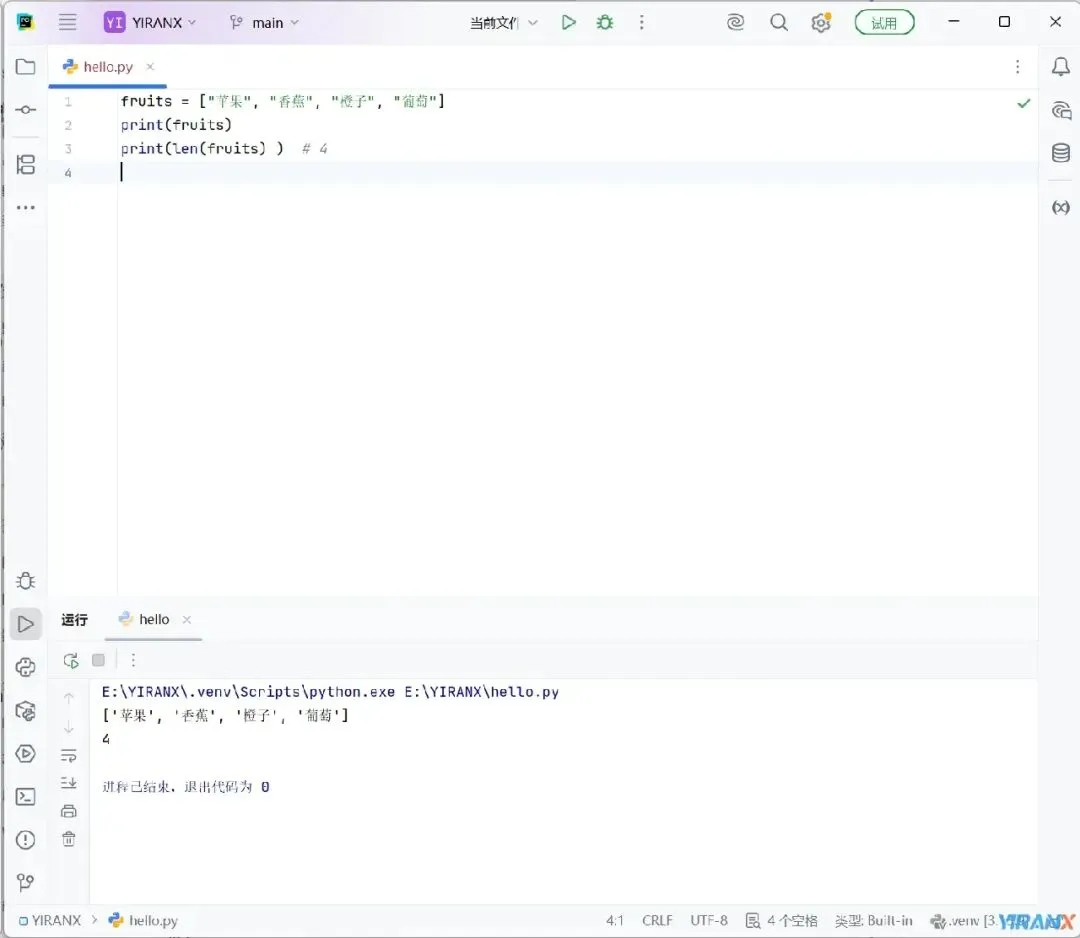The image size is (1080, 938).
Task: Jump up the stack trace arrow
Action: click(x=69, y=699)
